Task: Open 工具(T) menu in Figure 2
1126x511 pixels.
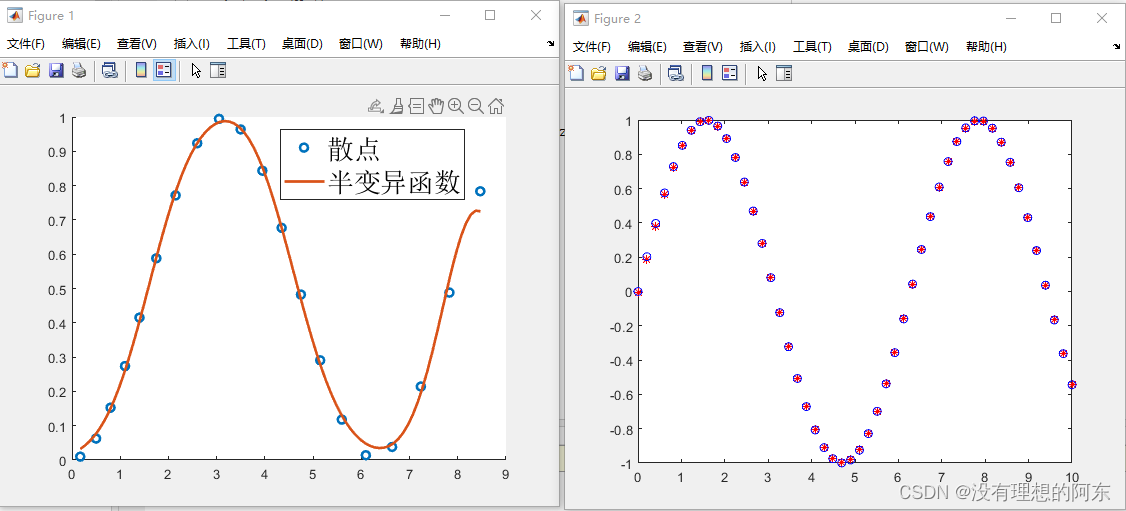Action: coord(812,47)
